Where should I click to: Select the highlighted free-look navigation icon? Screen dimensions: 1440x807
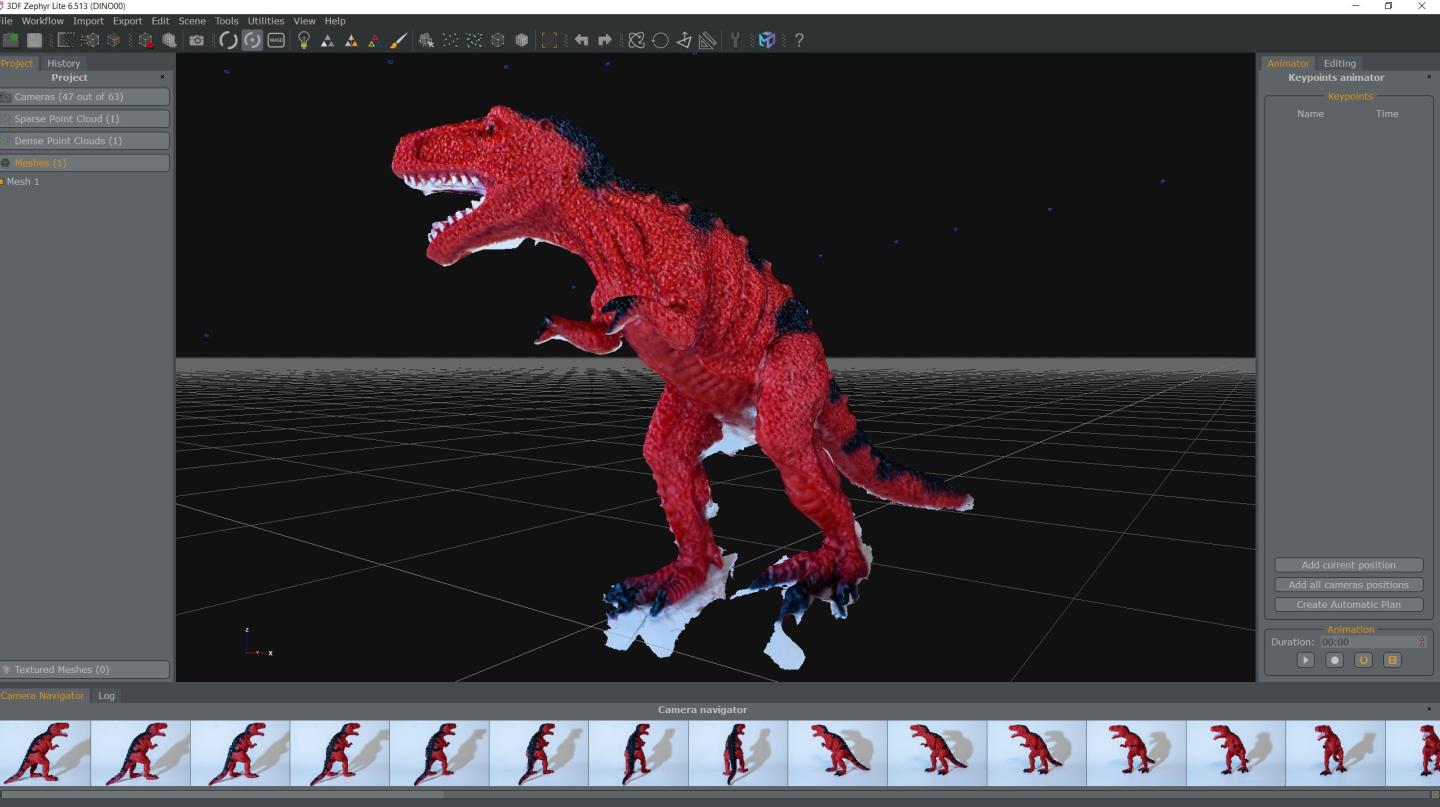tap(252, 40)
